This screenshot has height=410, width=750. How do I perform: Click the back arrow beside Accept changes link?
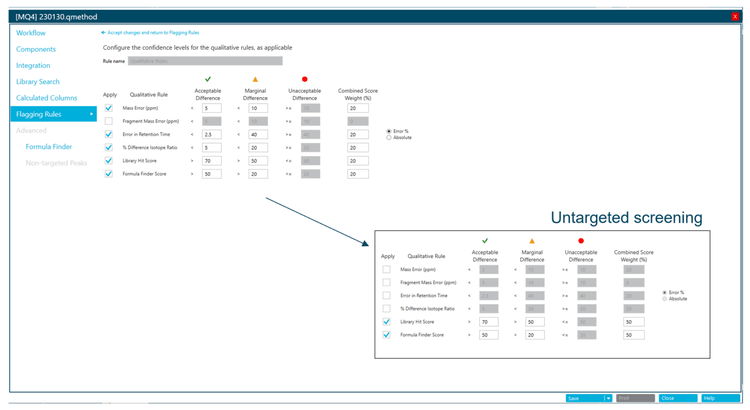click(103, 33)
